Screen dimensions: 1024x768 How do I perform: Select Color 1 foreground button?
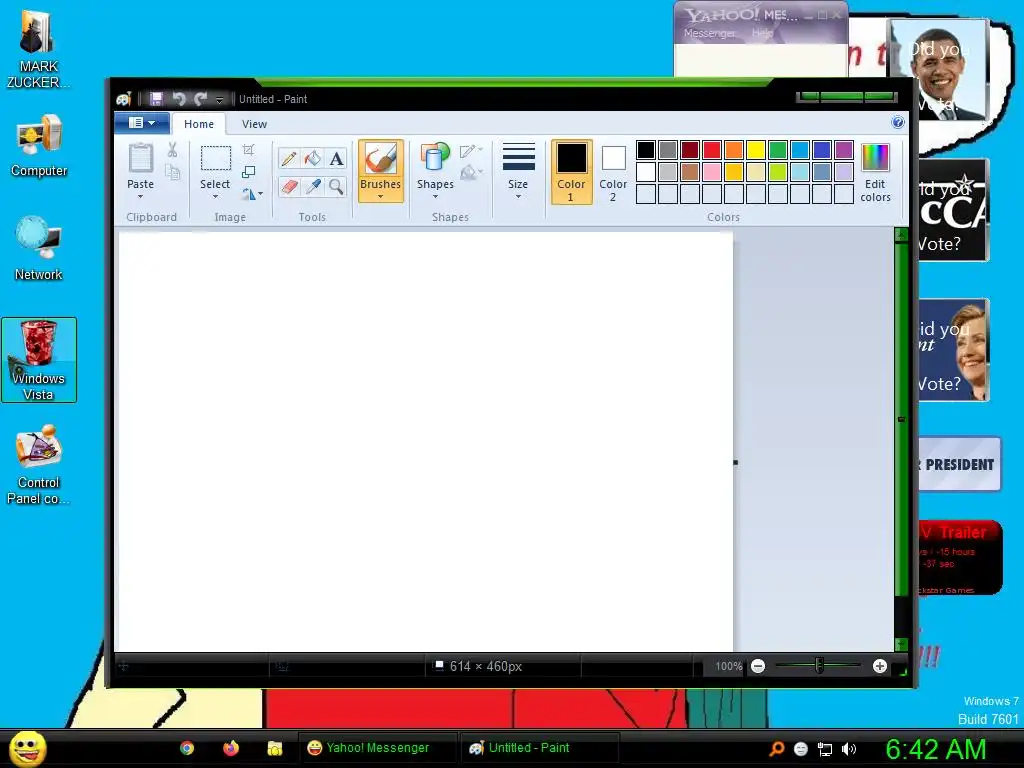point(571,172)
